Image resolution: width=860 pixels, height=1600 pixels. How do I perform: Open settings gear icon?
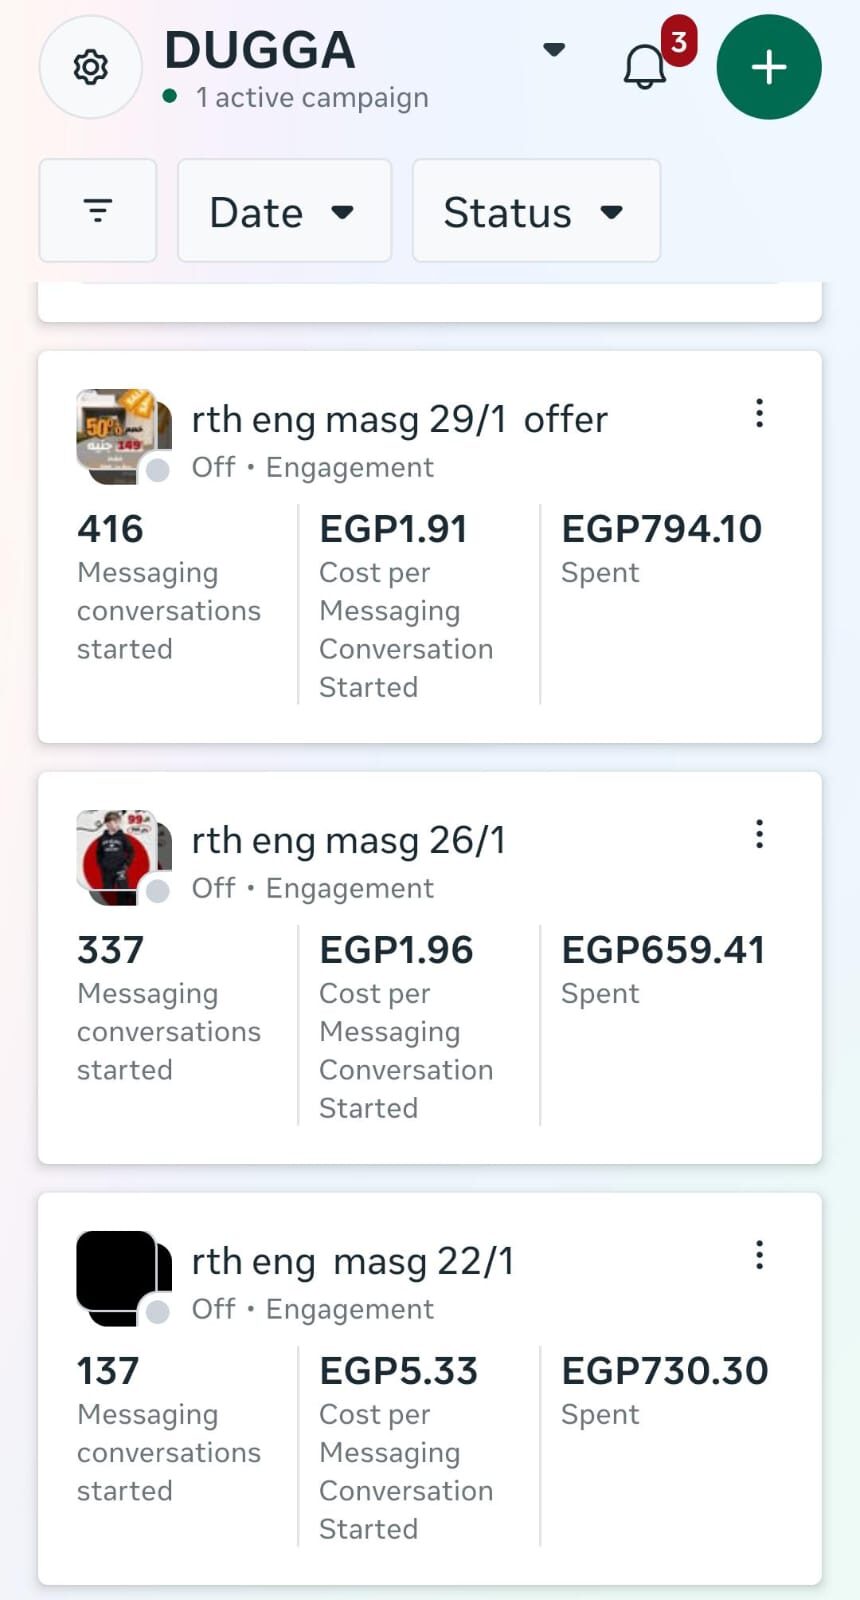tap(90, 67)
